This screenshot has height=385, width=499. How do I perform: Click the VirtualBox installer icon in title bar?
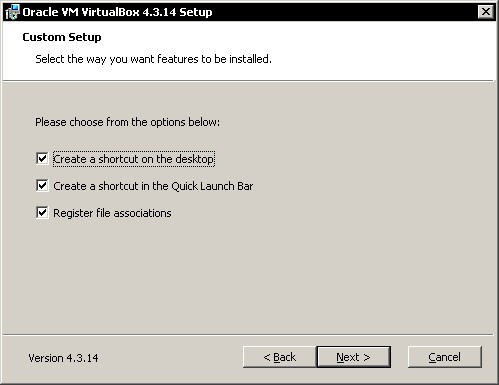click(13, 12)
